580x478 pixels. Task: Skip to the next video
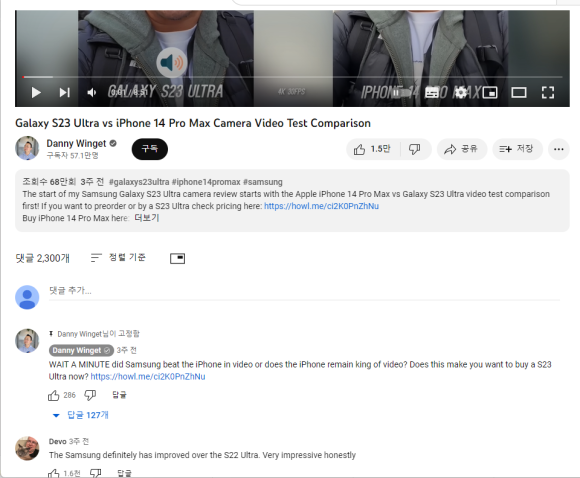pos(65,92)
